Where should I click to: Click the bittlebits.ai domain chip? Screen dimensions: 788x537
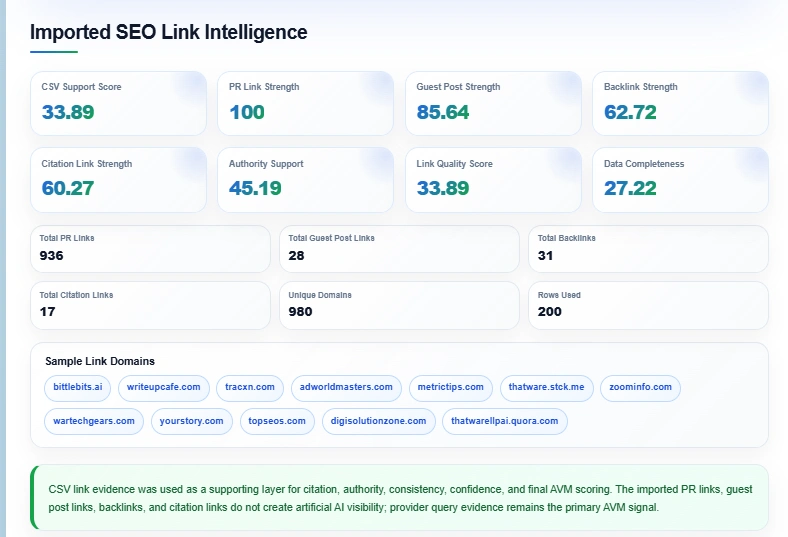pos(77,387)
